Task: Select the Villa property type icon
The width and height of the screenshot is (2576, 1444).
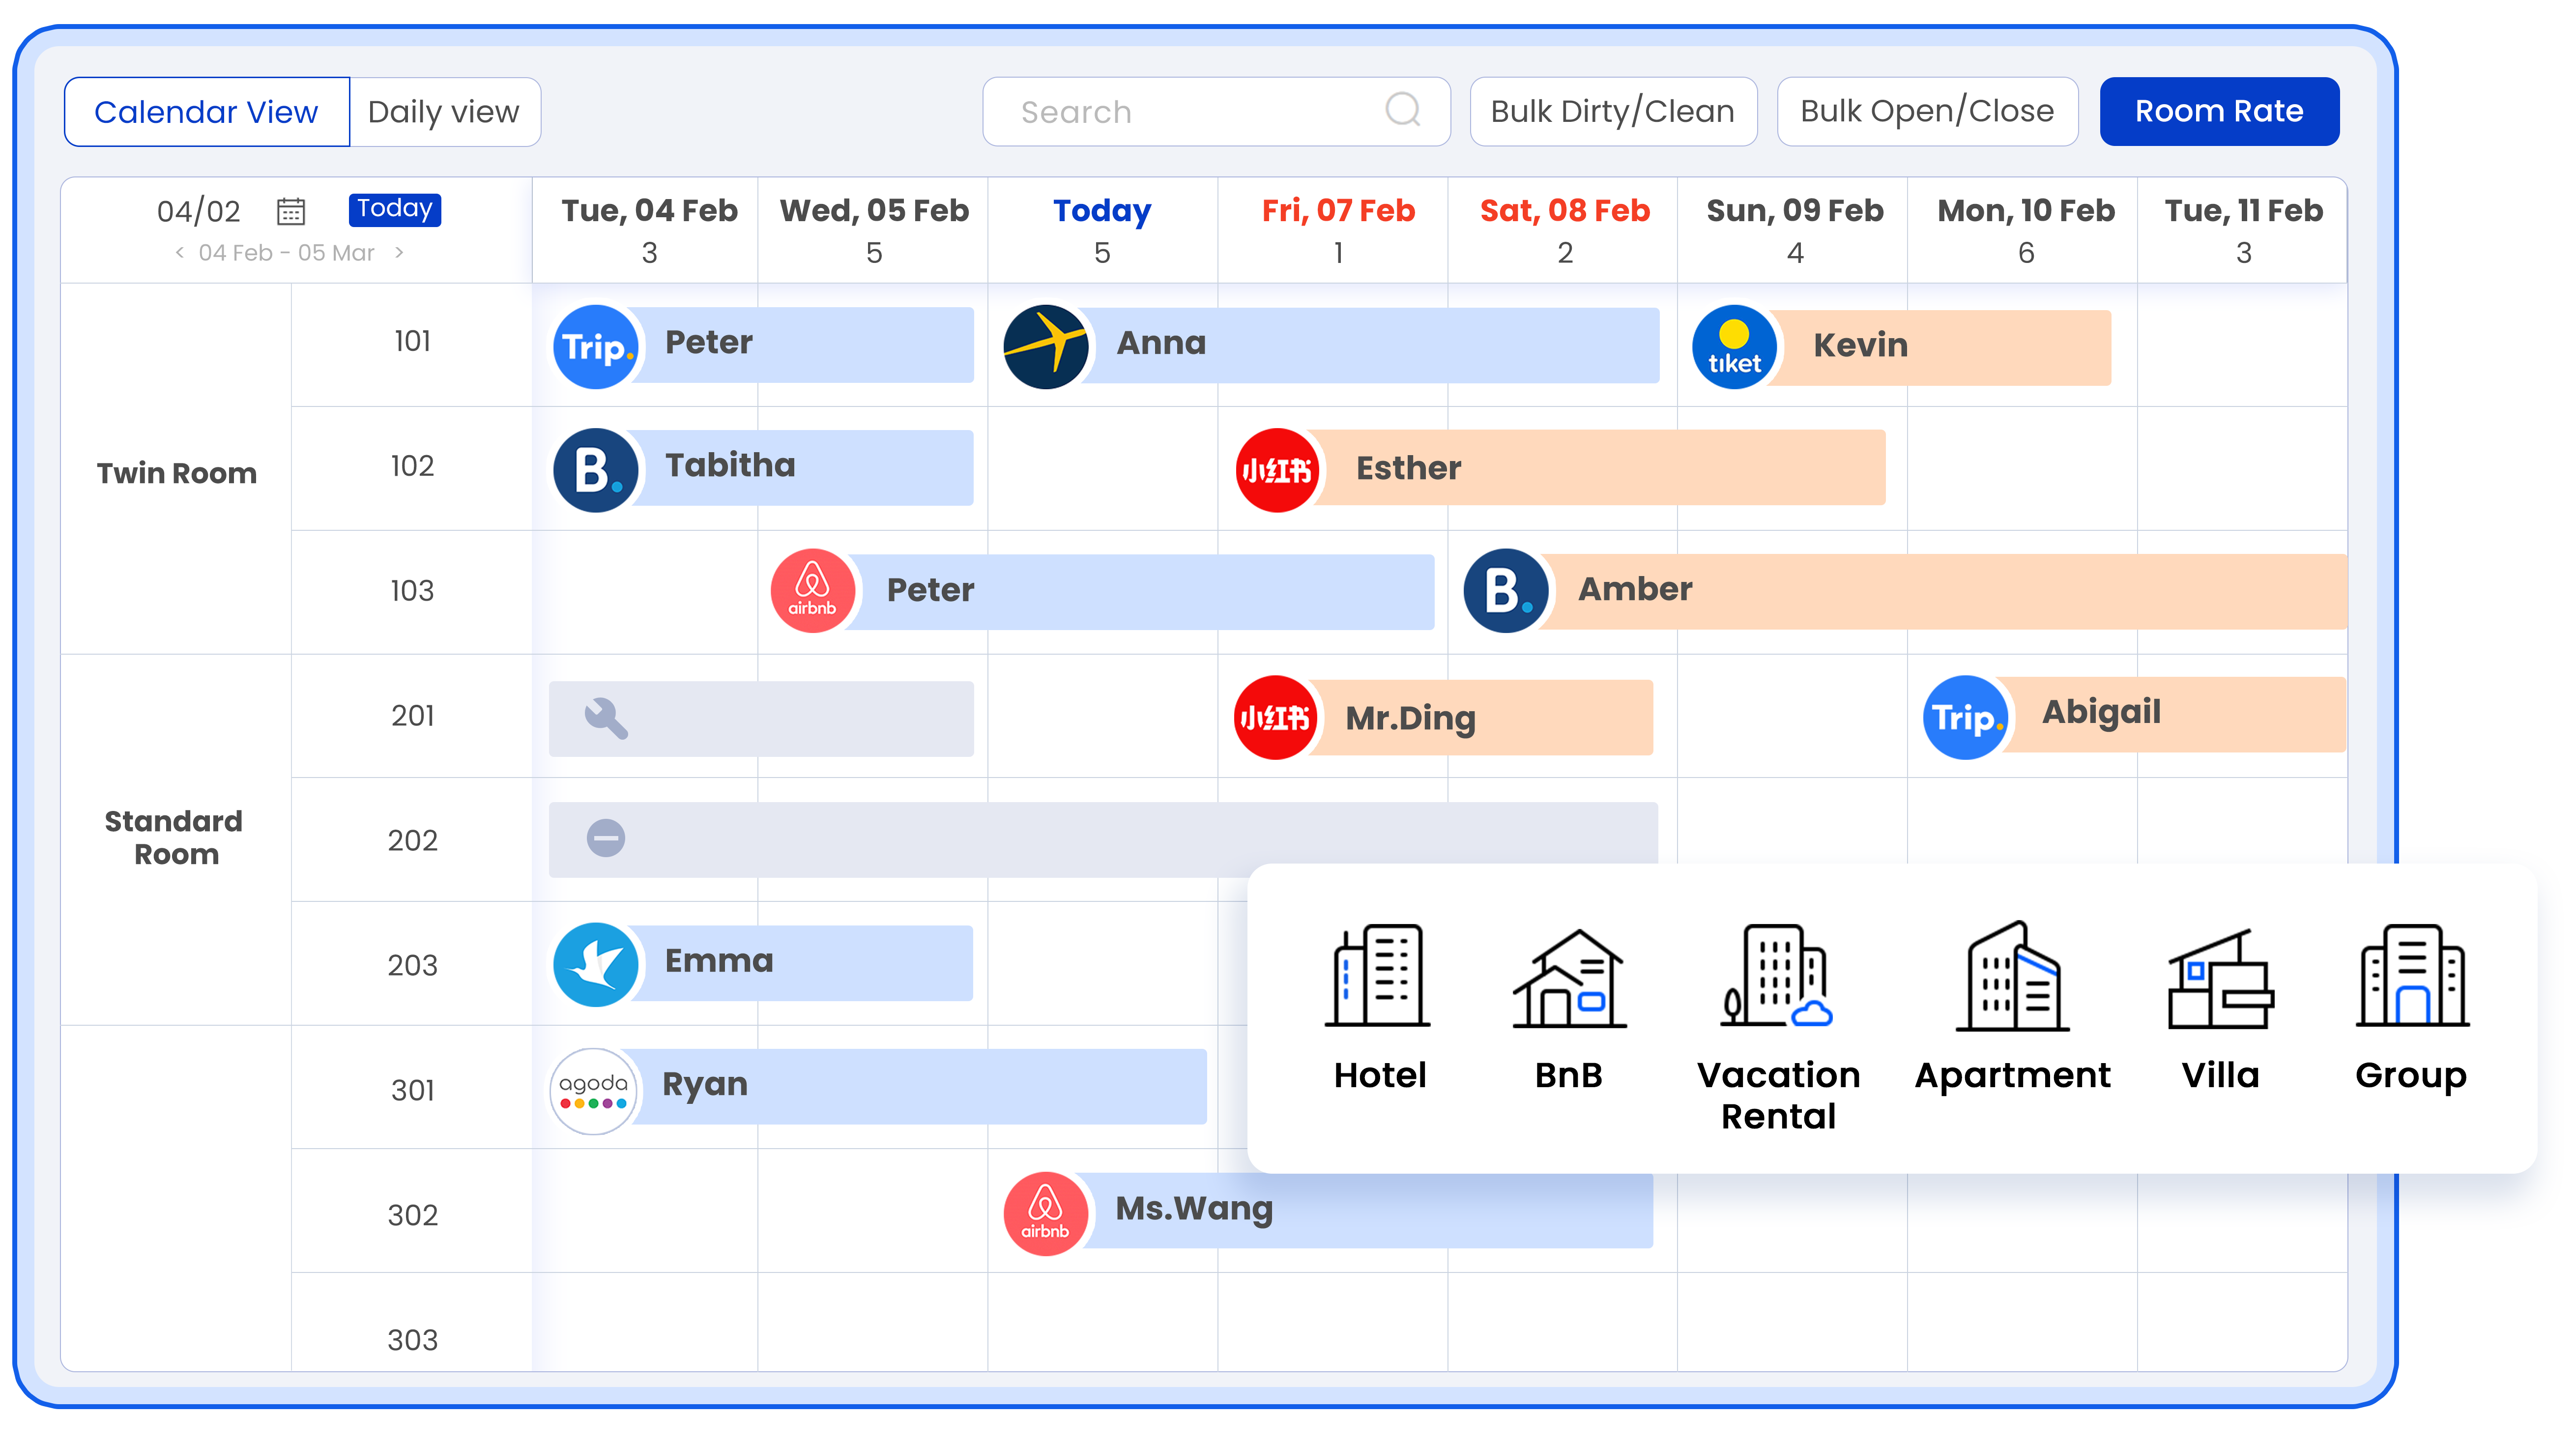Action: (x=2220, y=980)
